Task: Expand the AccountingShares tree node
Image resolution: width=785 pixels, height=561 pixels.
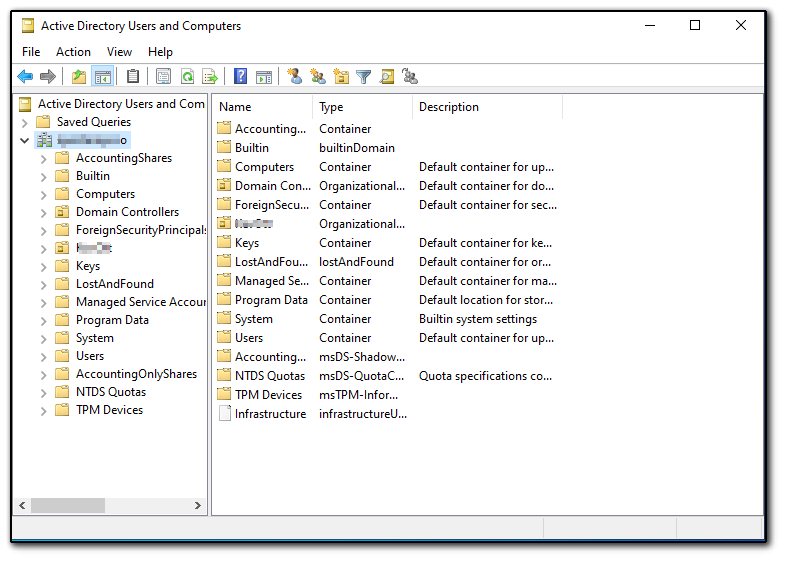Action: coord(44,159)
